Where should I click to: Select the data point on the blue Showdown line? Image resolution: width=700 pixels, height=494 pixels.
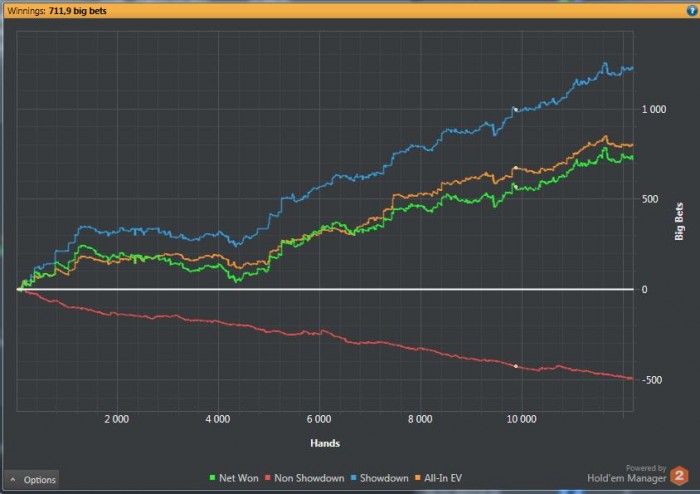tap(516, 109)
